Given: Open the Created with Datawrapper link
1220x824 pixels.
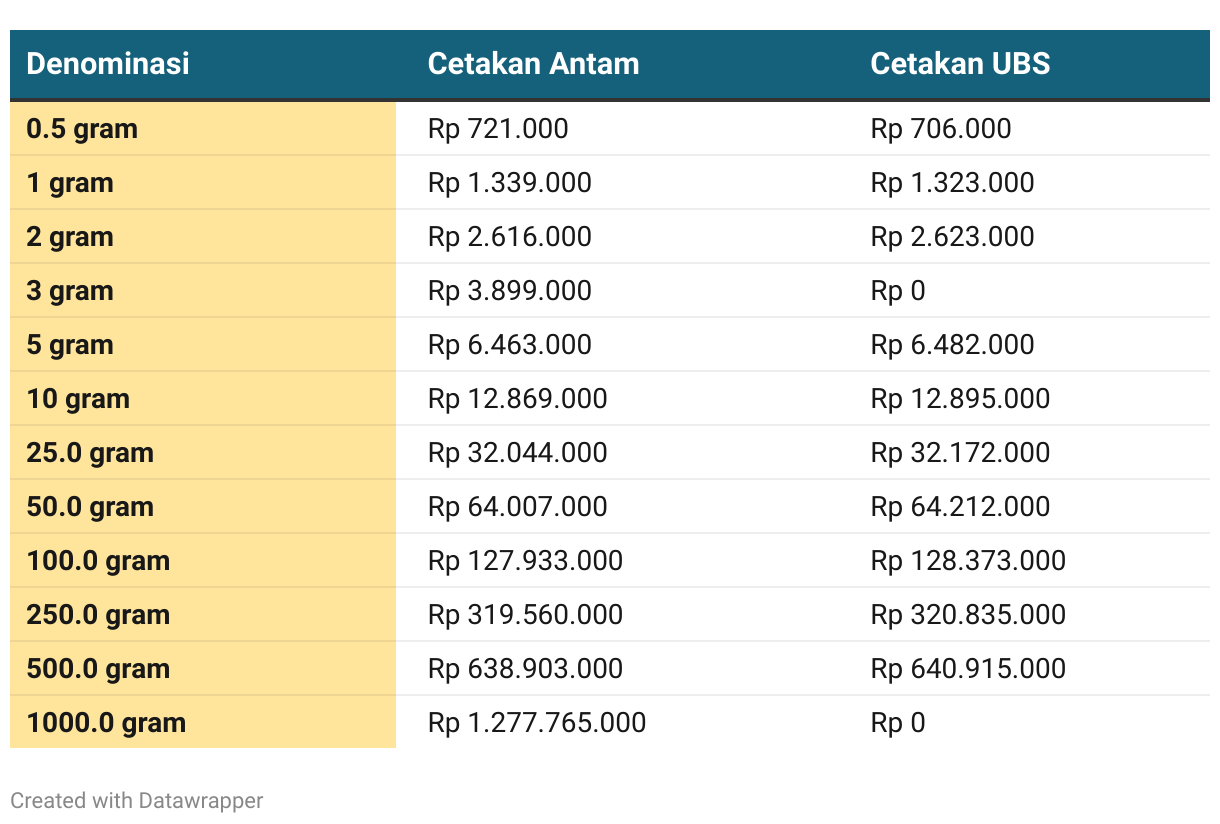Looking at the screenshot, I should click(137, 800).
